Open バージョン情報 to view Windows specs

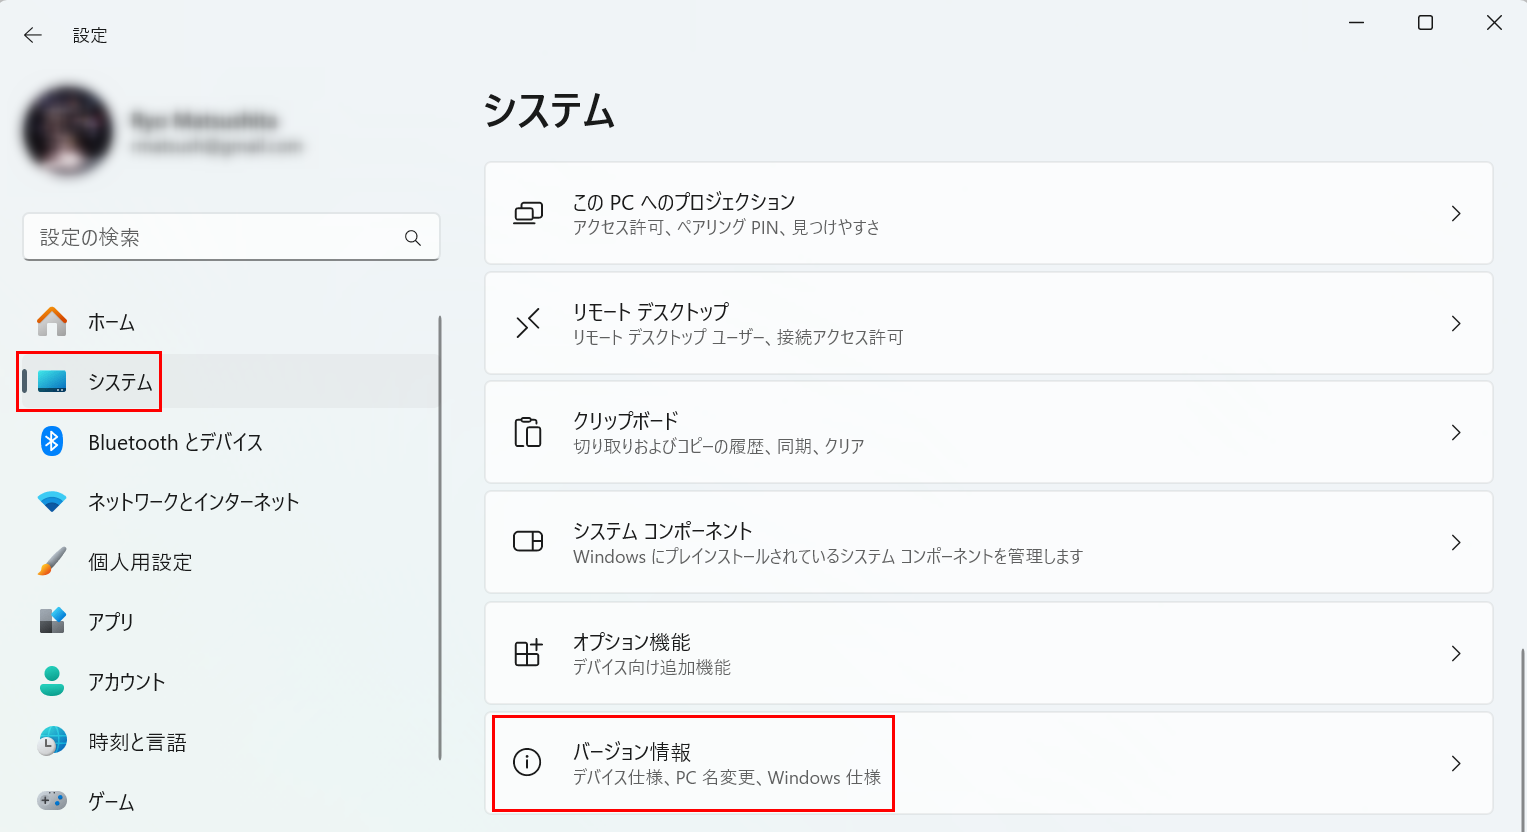click(693, 763)
